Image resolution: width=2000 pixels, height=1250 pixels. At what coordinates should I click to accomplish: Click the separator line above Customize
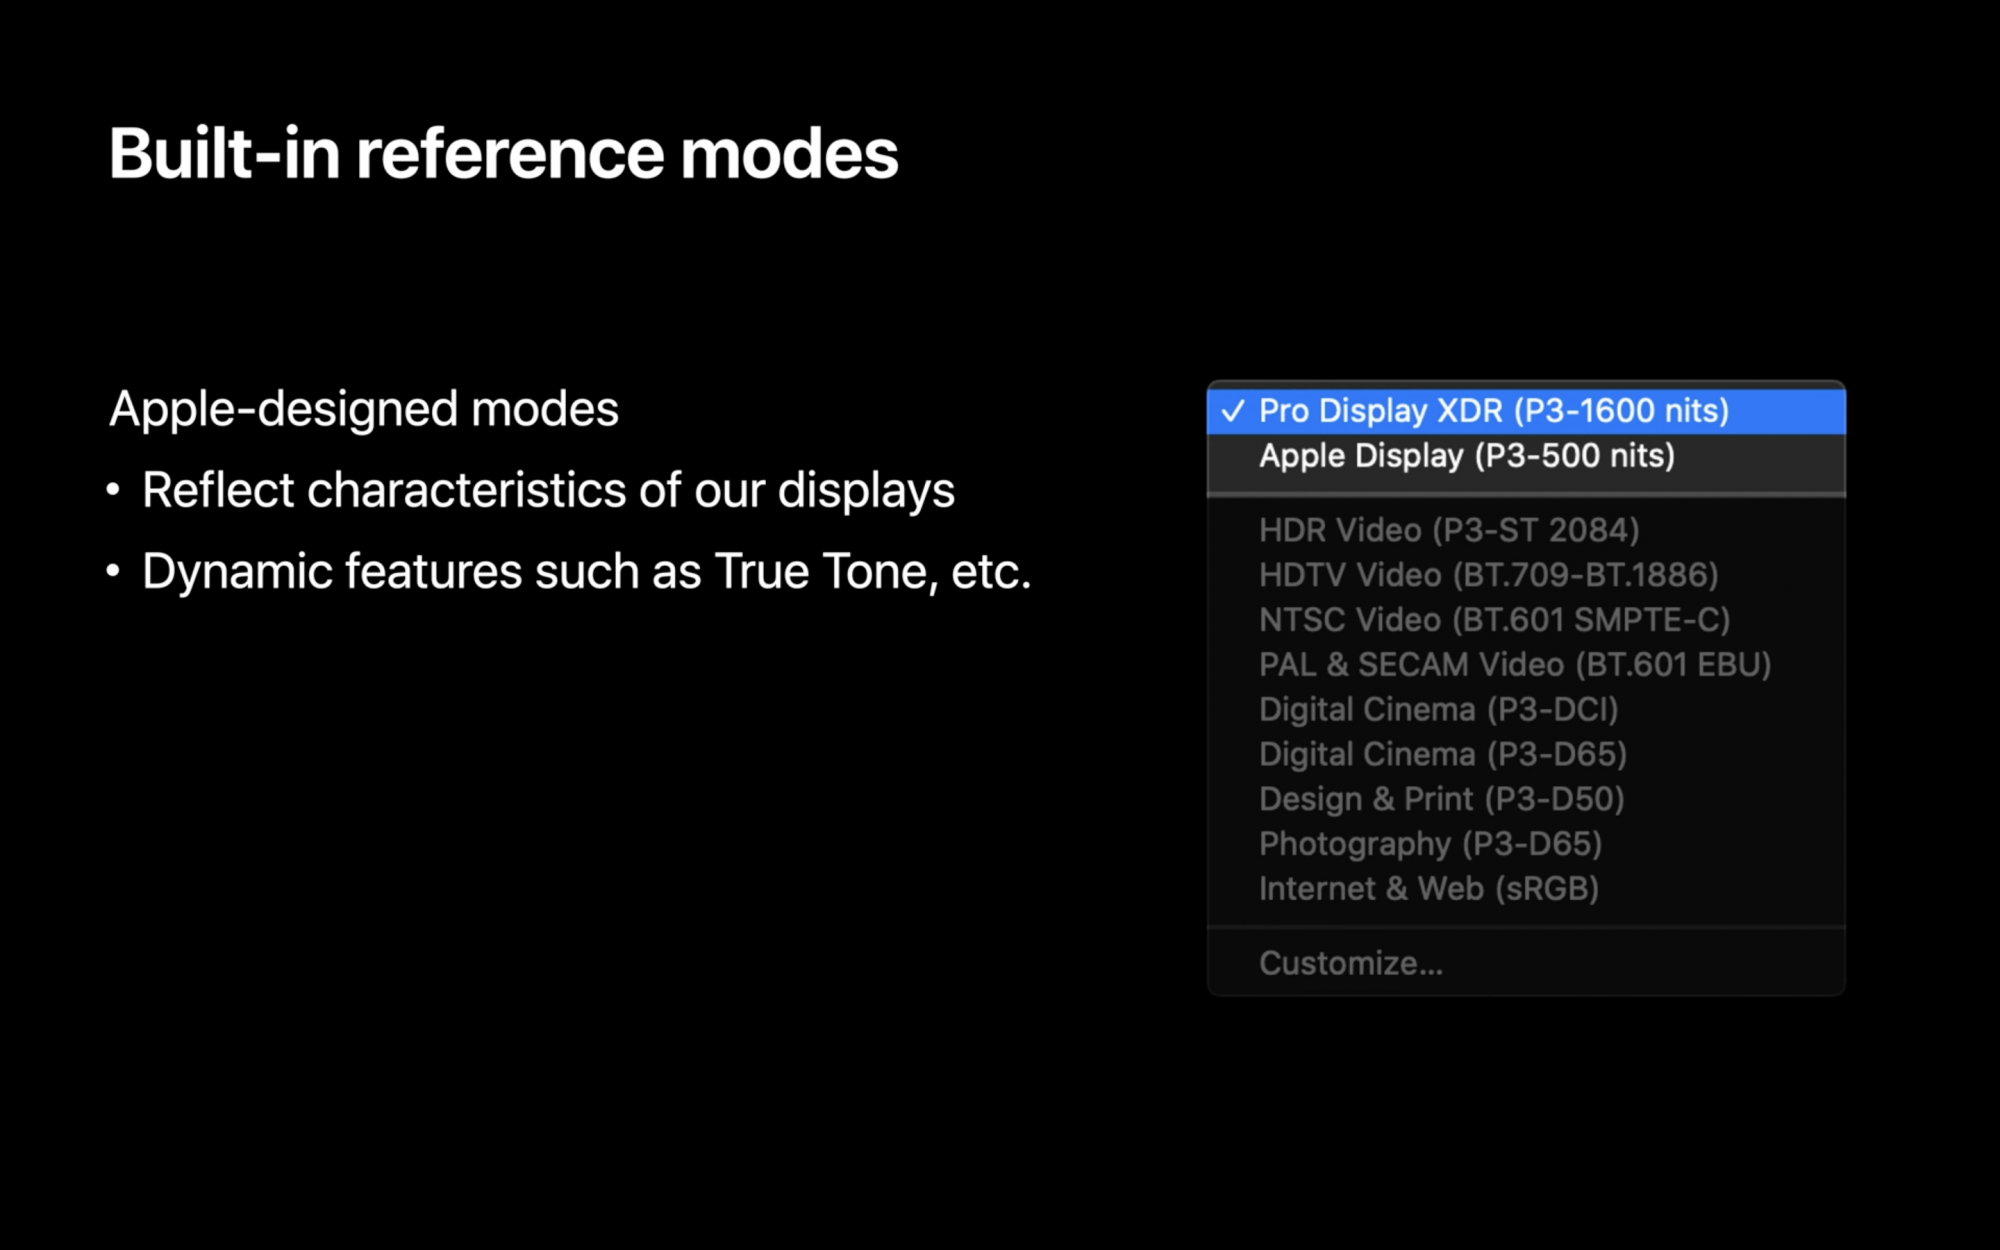(1526, 927)
